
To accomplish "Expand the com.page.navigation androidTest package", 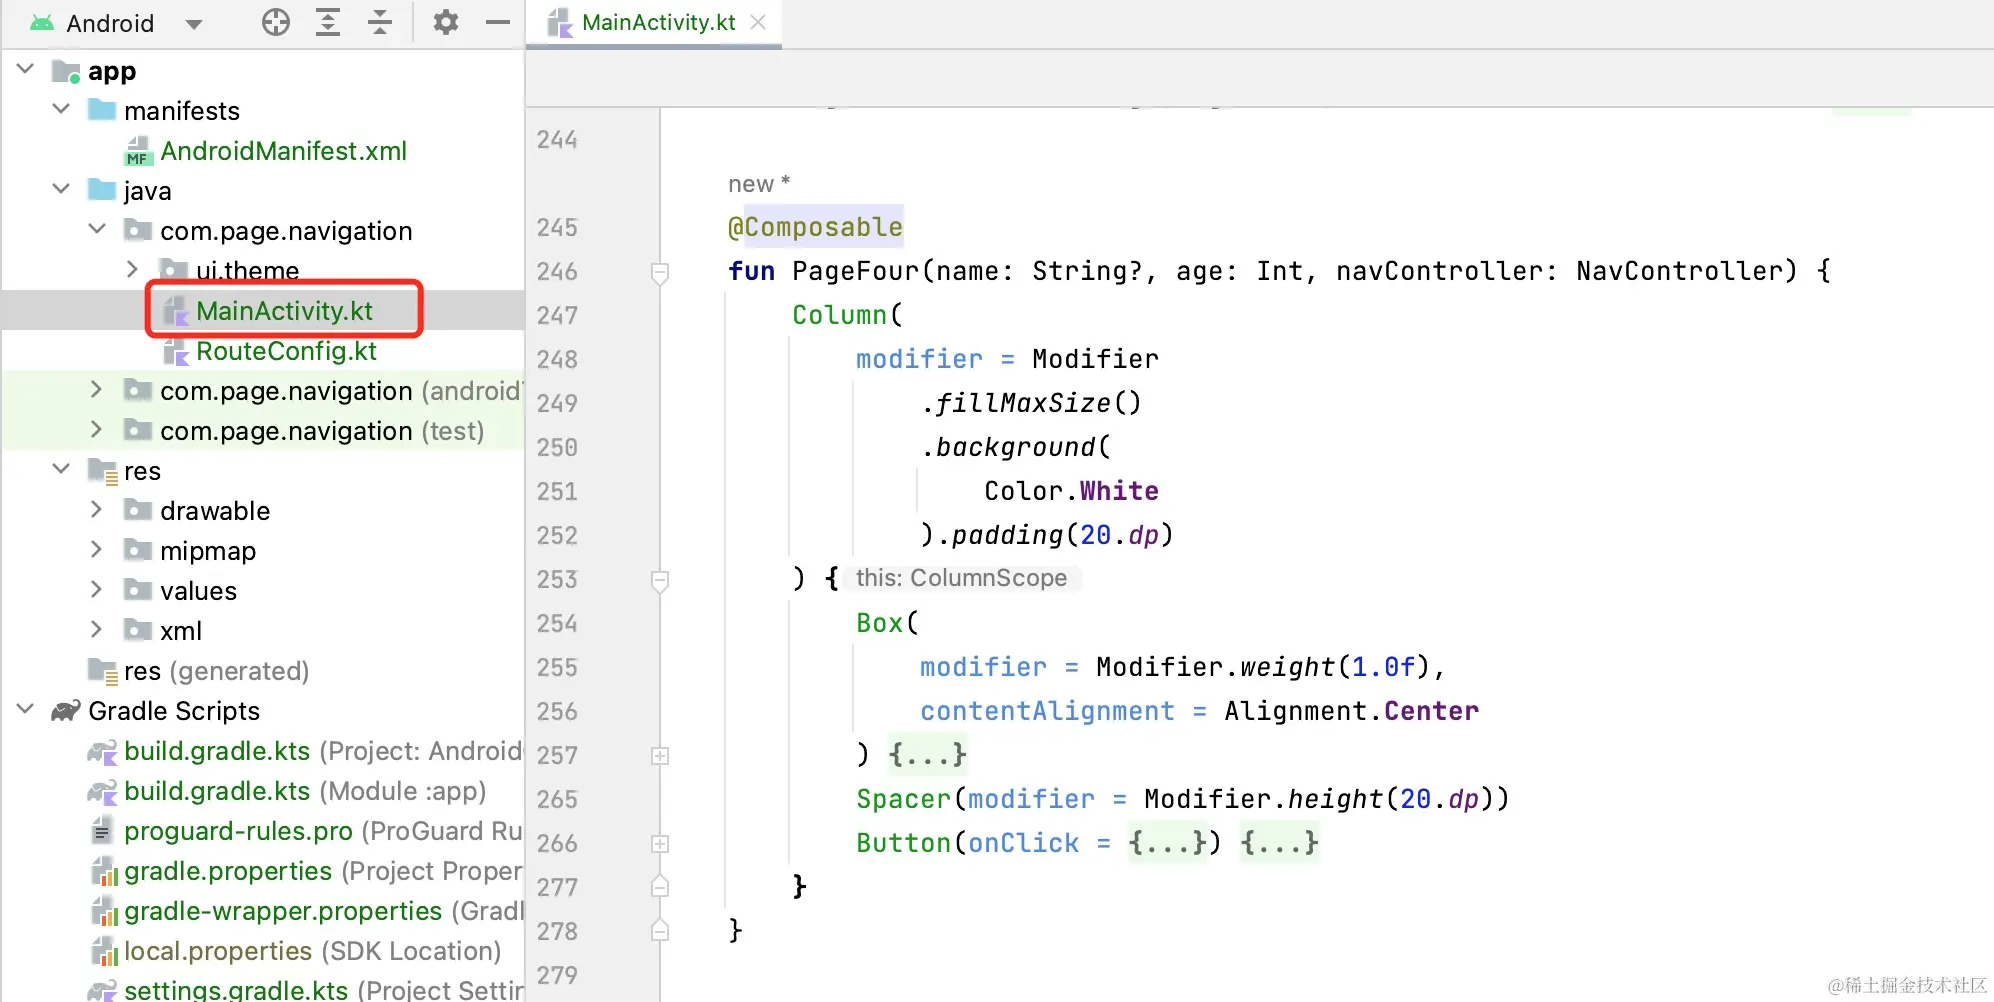I will [x=96, y=390].
